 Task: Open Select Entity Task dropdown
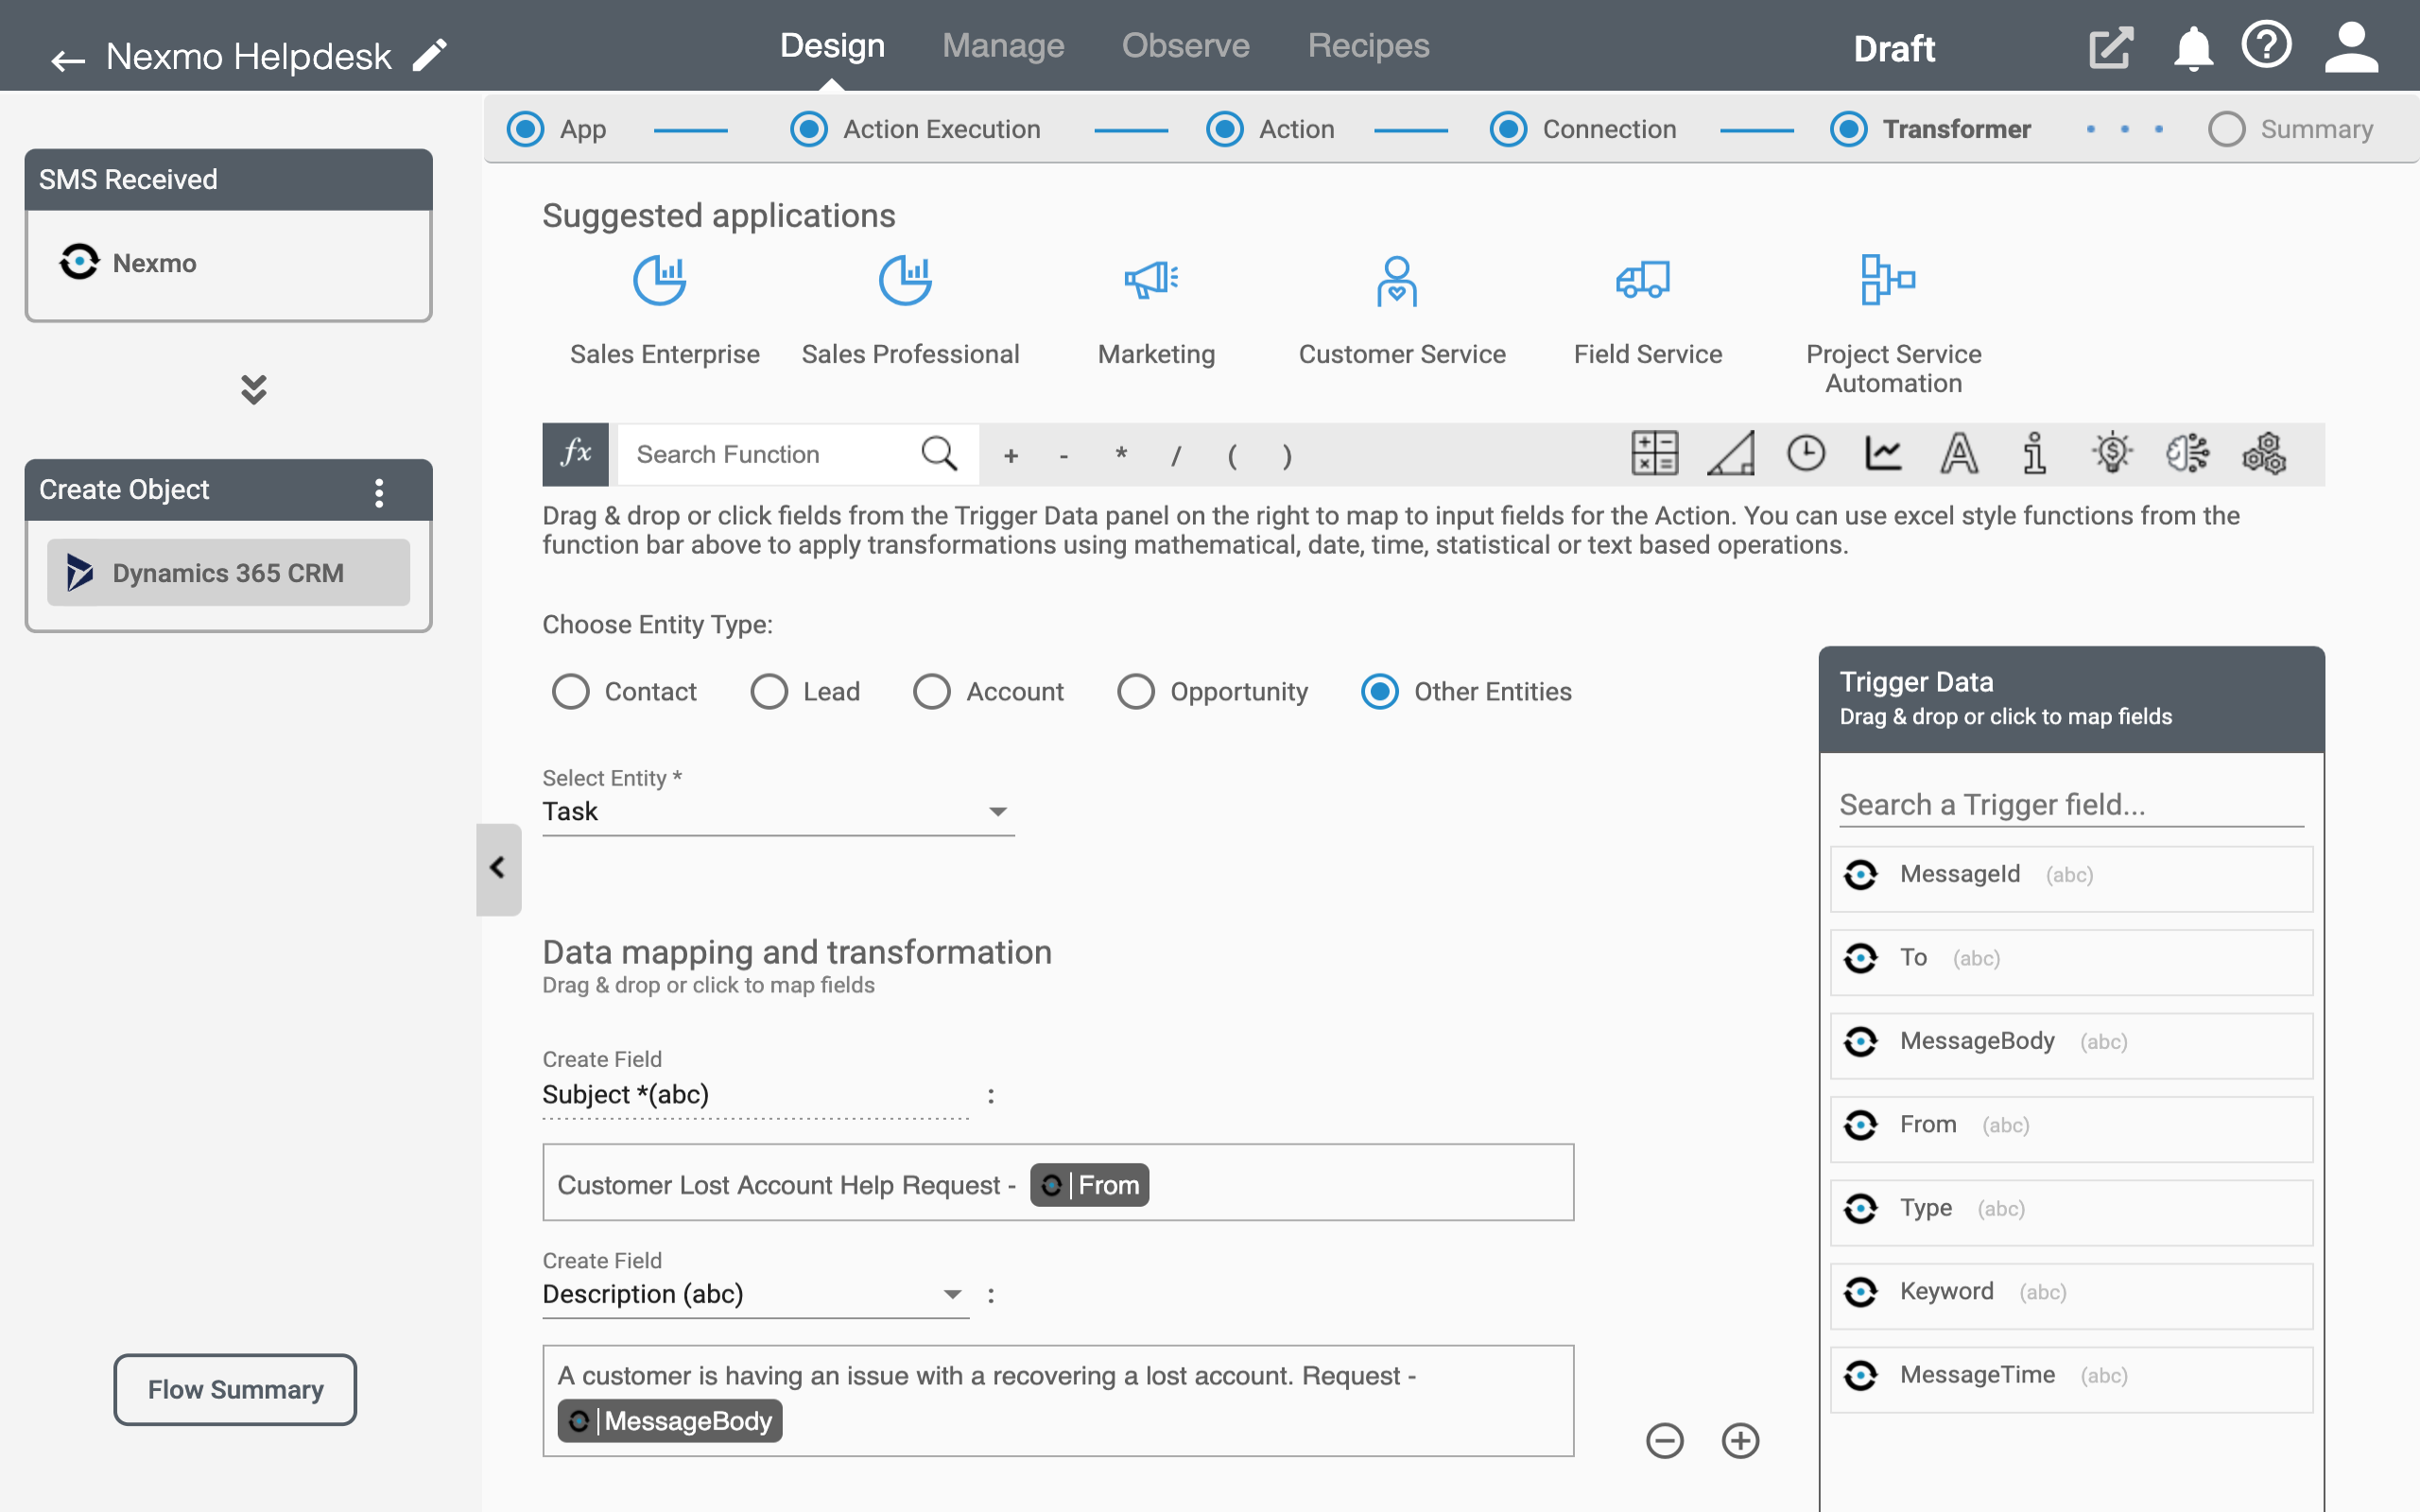(778, 811)
